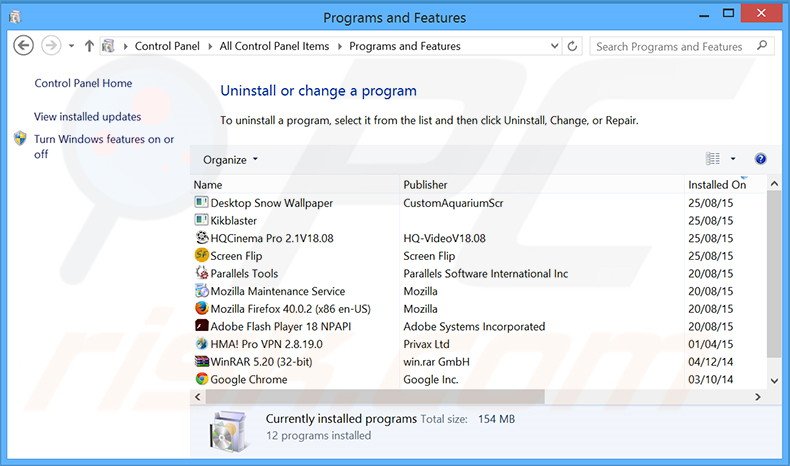Click the Mozilla Firefox icon

[202, 308]
